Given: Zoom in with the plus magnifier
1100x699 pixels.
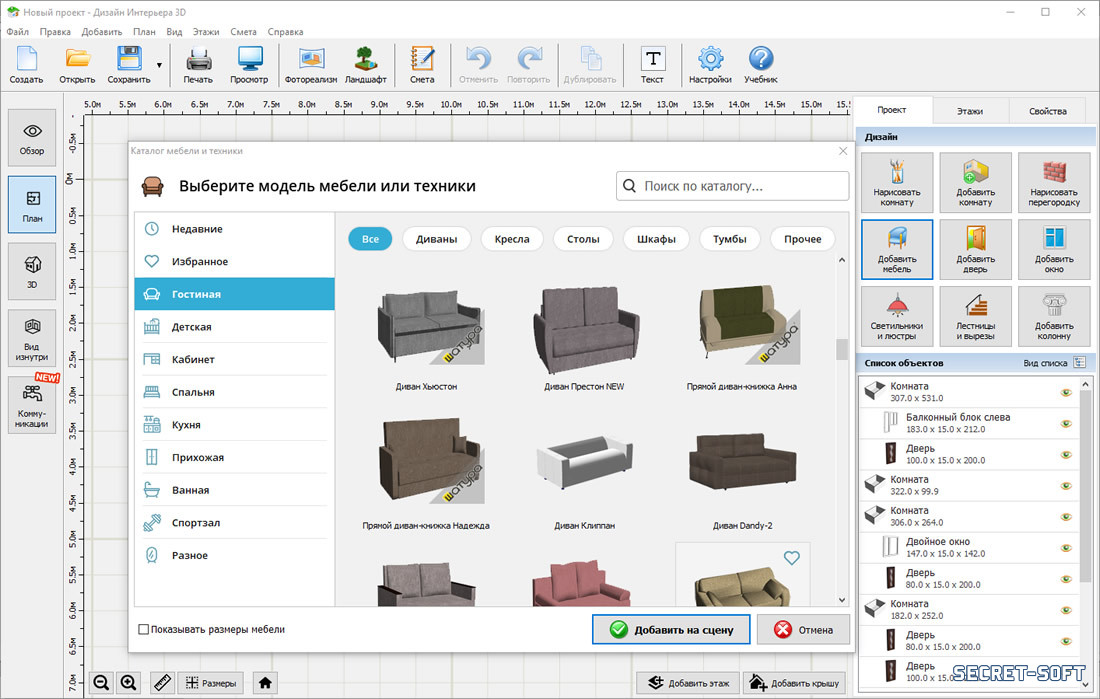Looking at the screenshot, I should click(x=128, y=682).
